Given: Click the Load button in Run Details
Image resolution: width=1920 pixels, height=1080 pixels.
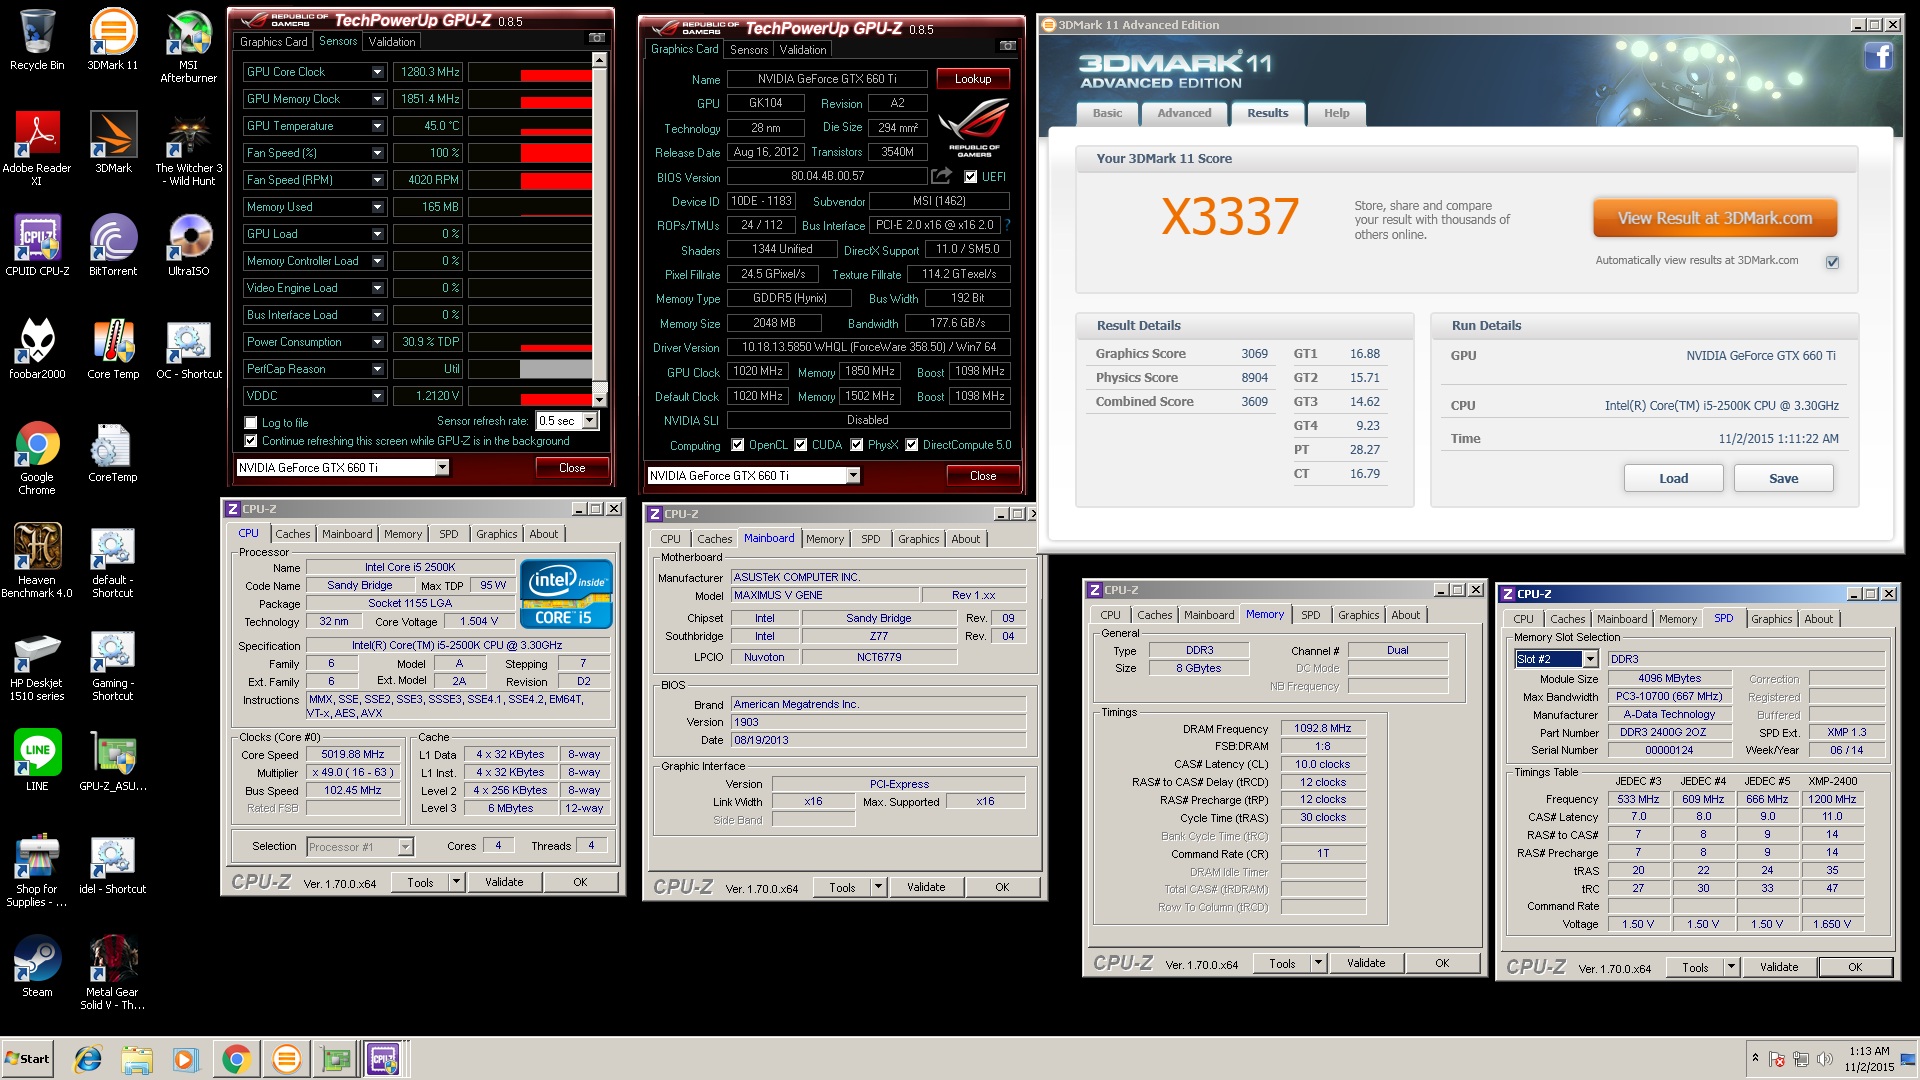Looking at the screenshot, I should point(1673,478).
